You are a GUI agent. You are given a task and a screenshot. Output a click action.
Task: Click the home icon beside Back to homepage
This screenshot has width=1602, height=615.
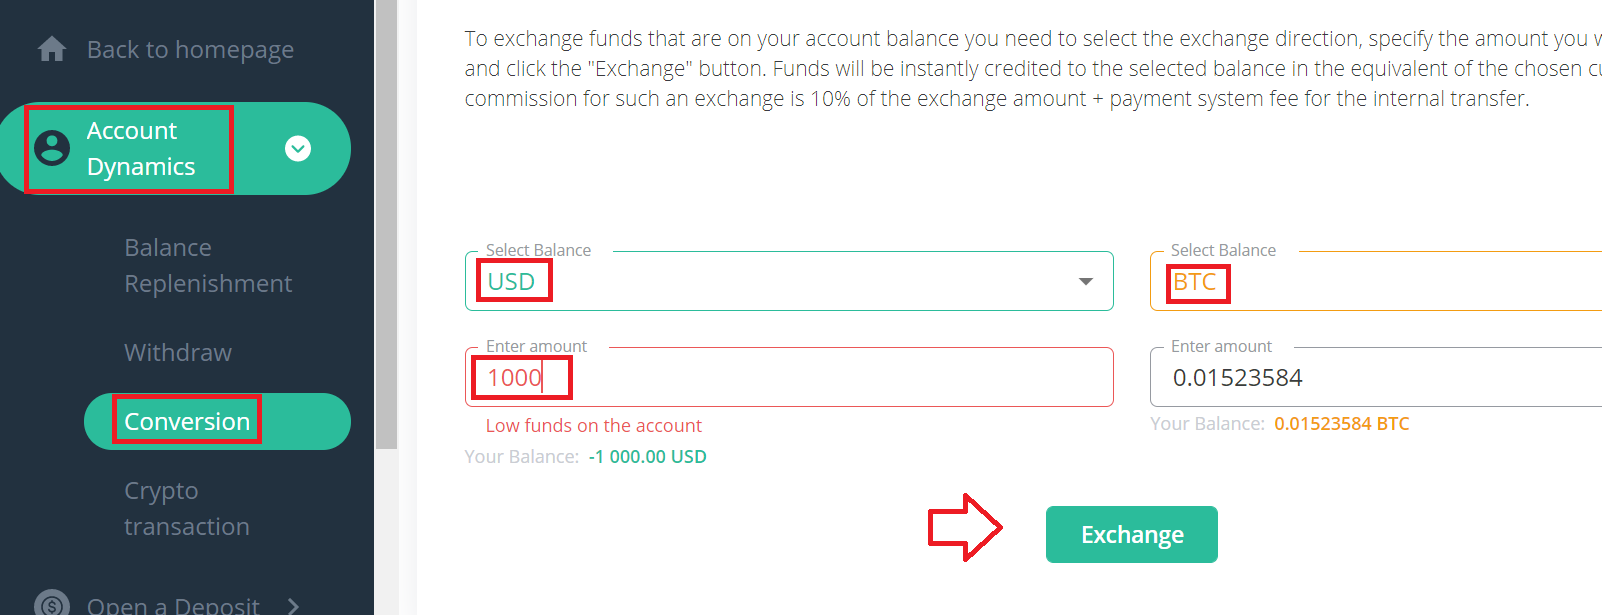[x=52, y=49]
